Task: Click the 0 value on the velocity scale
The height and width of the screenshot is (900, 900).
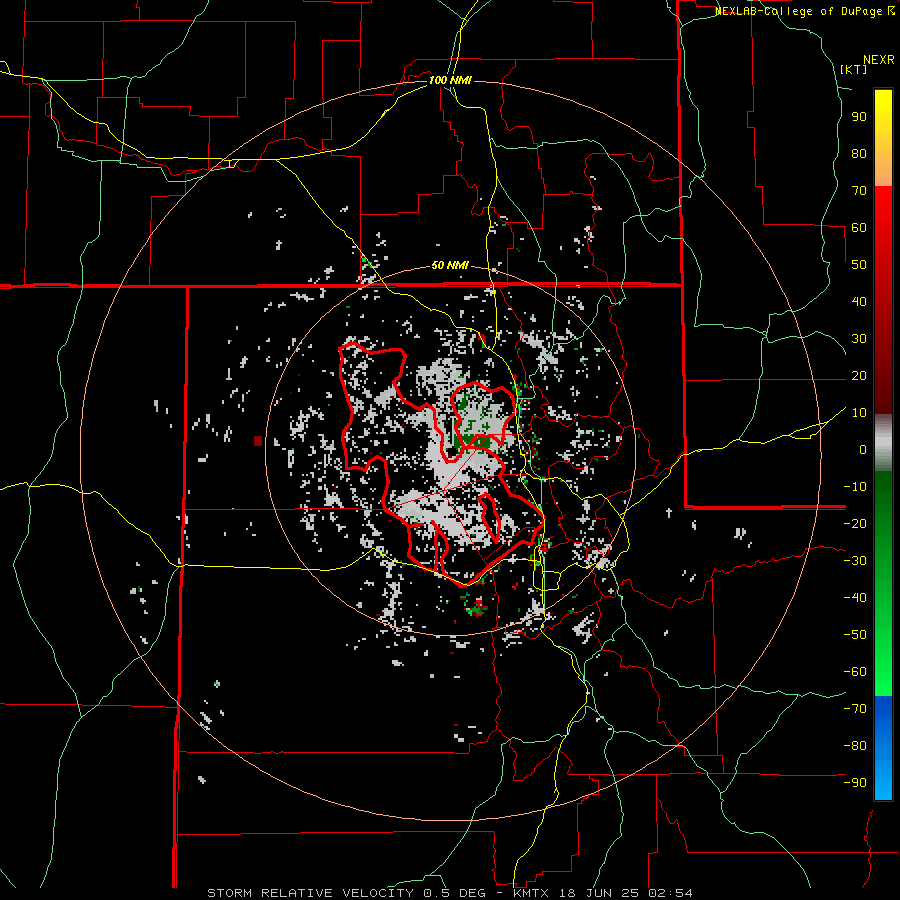Action: pos(863,449)
